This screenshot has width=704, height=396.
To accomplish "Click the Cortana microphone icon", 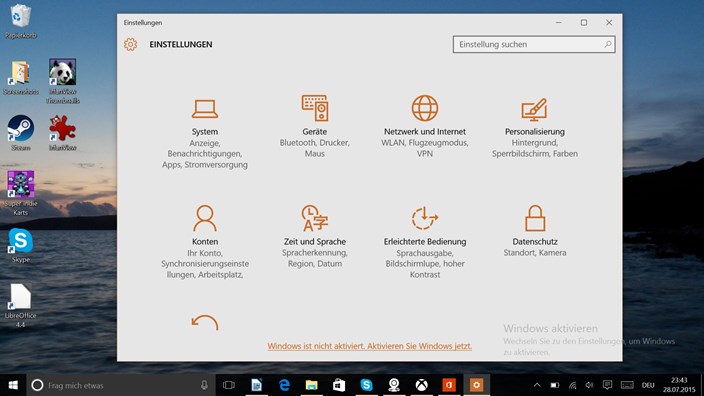I will coord(204,385).
